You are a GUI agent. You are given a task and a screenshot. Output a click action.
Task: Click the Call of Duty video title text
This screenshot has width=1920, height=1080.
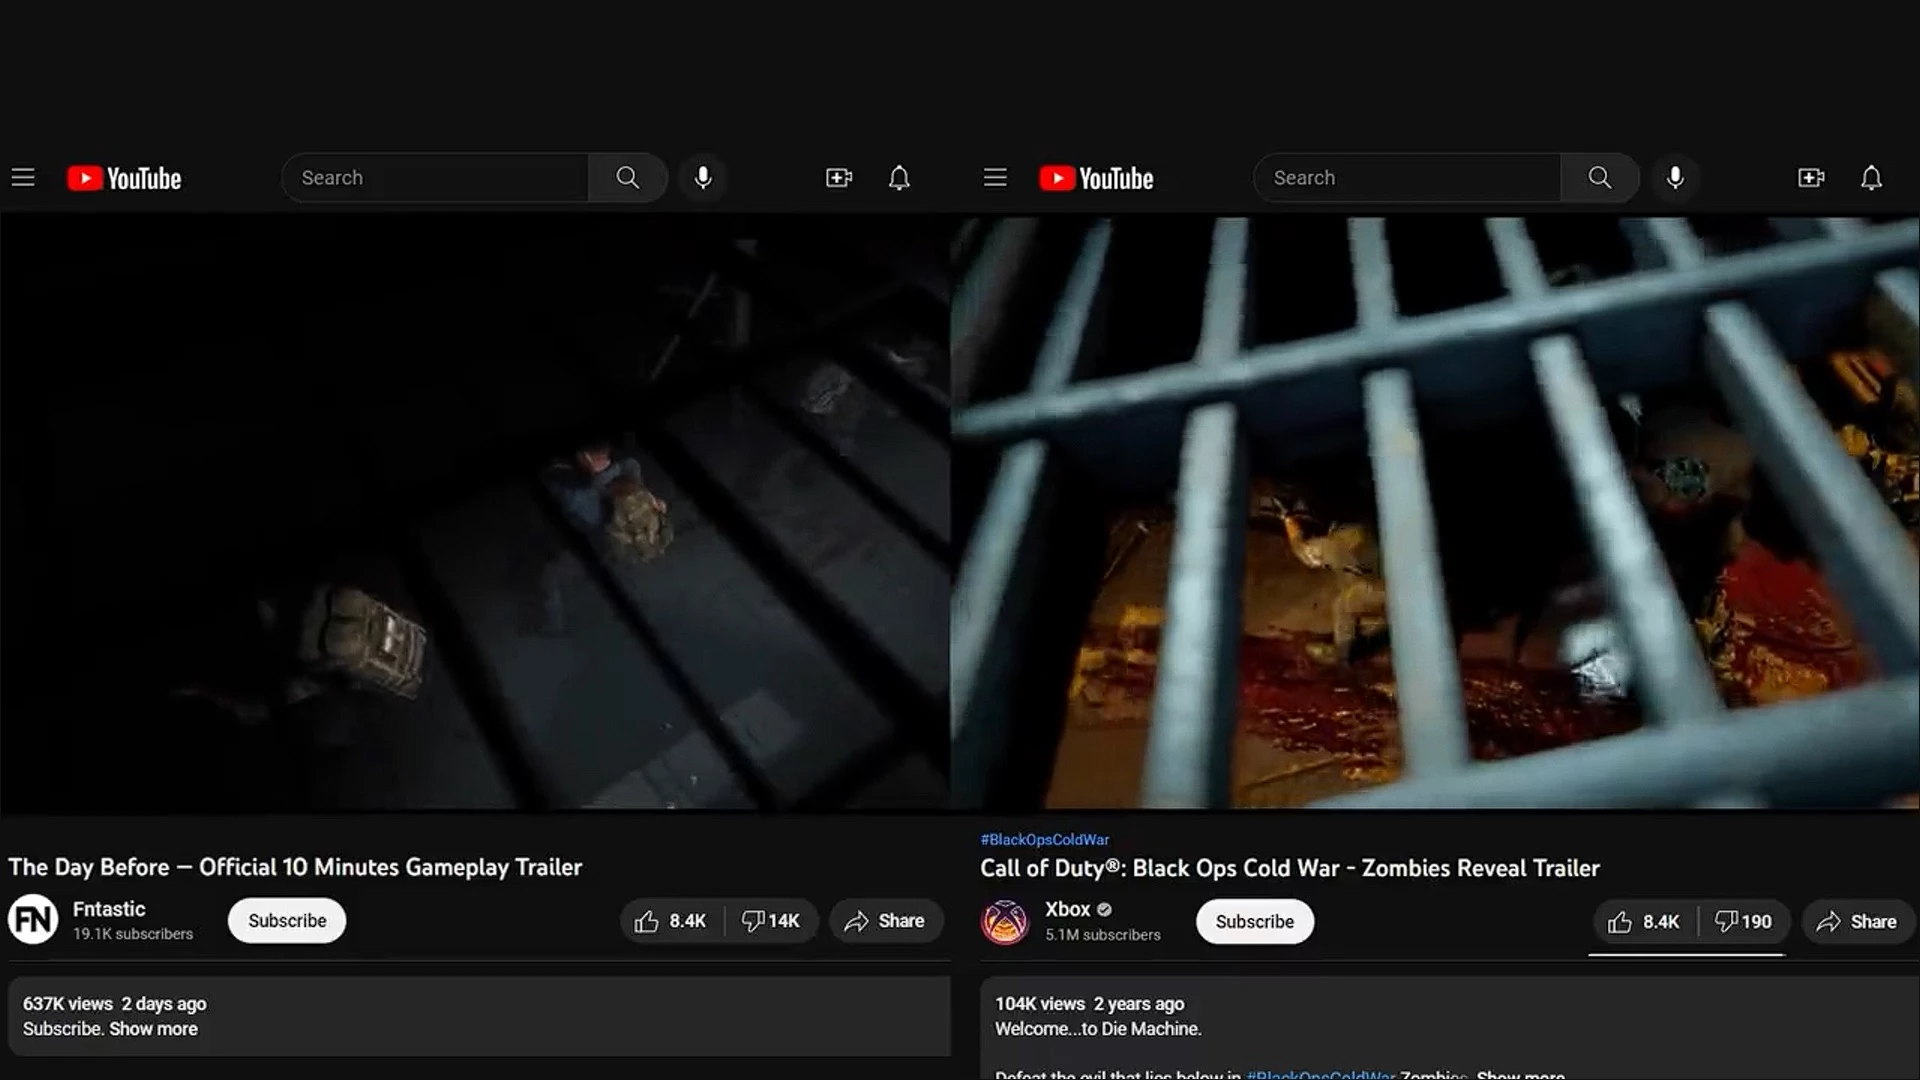click(1290, 868)
